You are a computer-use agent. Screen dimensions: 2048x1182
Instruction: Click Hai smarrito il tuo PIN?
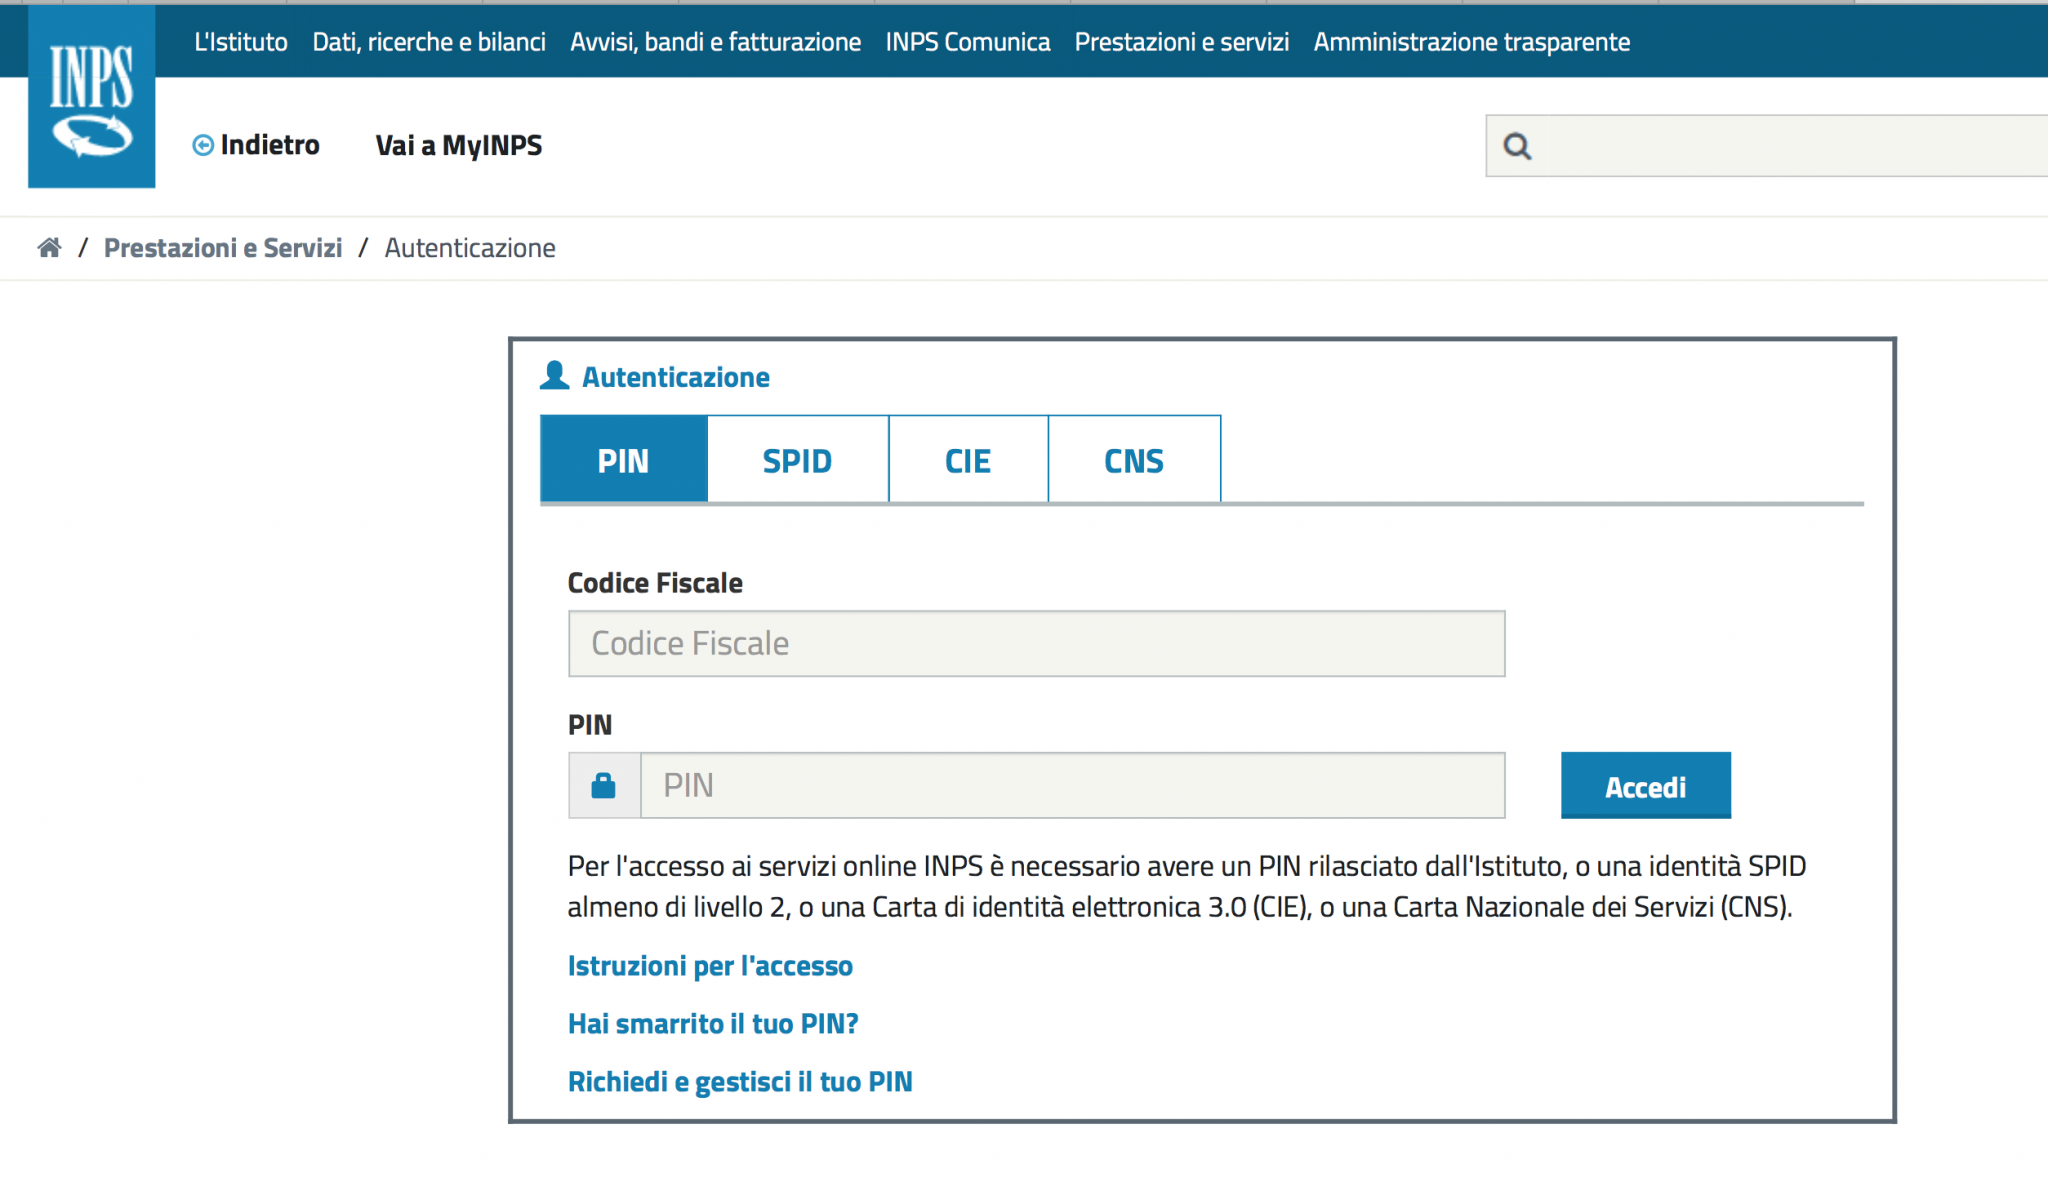pyautogui.click(x=712, y=1023)
